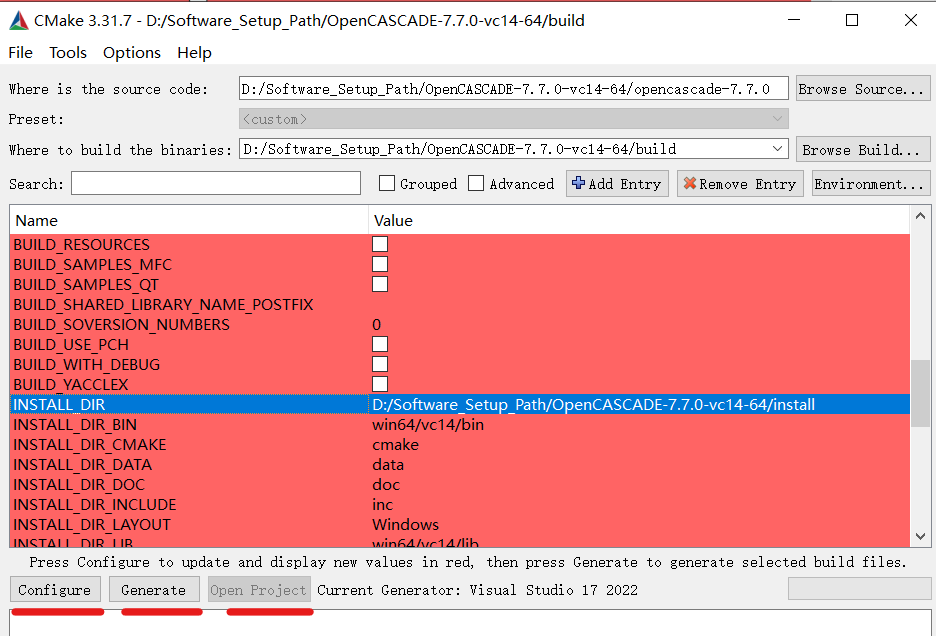Click the Current Generator Visual Studio label

(x=477, y=590)
